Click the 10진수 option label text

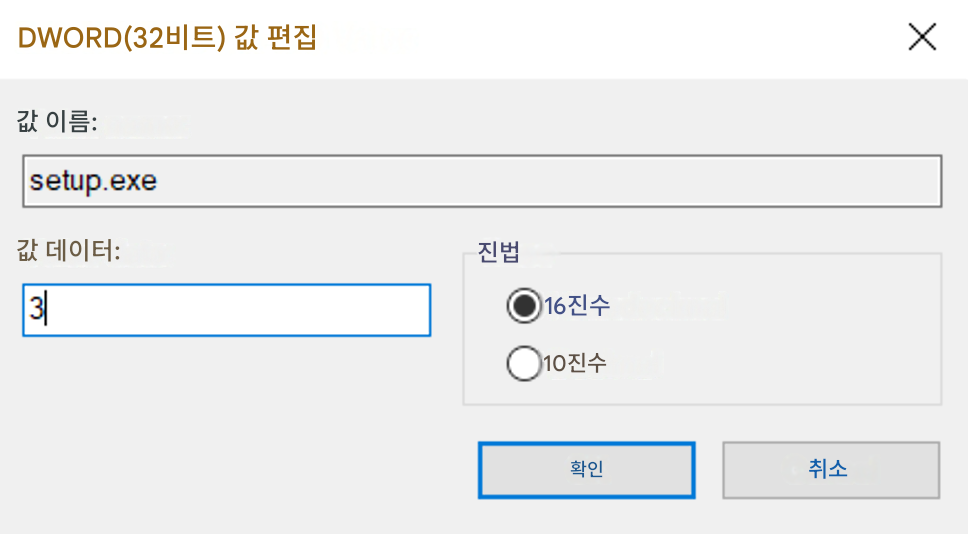click(575, 363)
